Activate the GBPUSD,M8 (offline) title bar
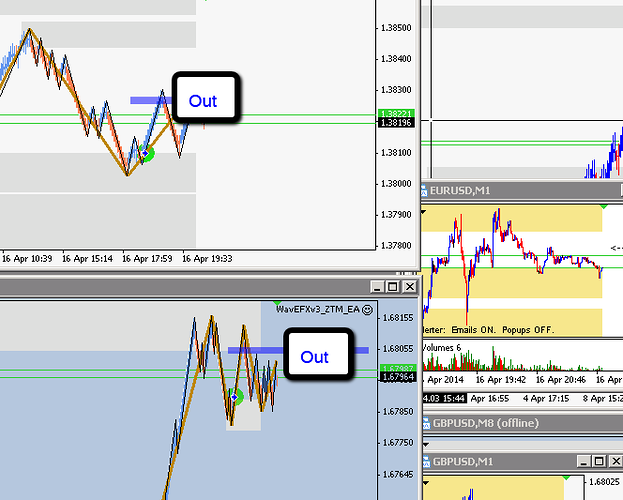This screenshot has height=500, width=623. (x=522, y=423)
